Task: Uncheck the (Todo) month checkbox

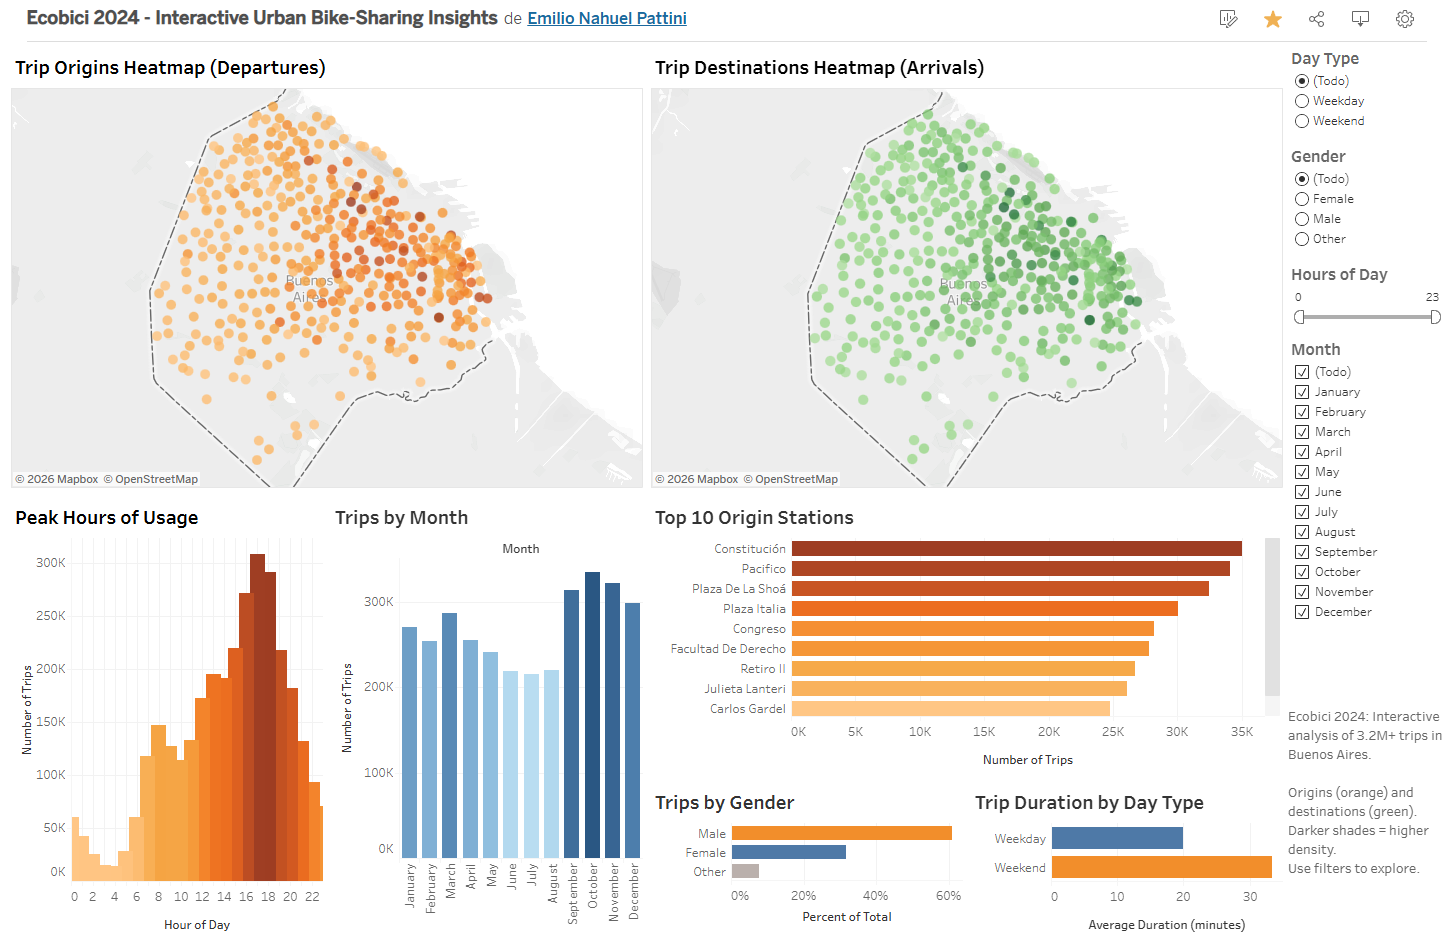Action: click(1302, 371)
